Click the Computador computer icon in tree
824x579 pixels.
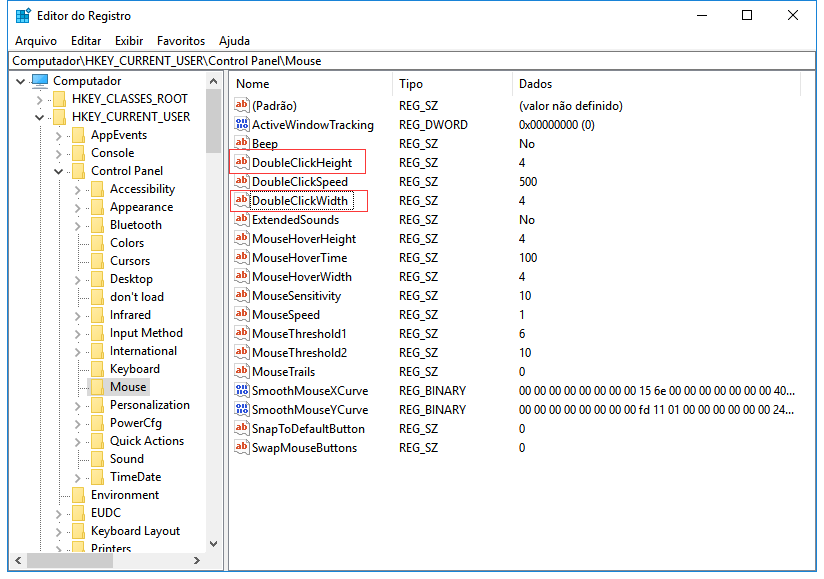40,81
